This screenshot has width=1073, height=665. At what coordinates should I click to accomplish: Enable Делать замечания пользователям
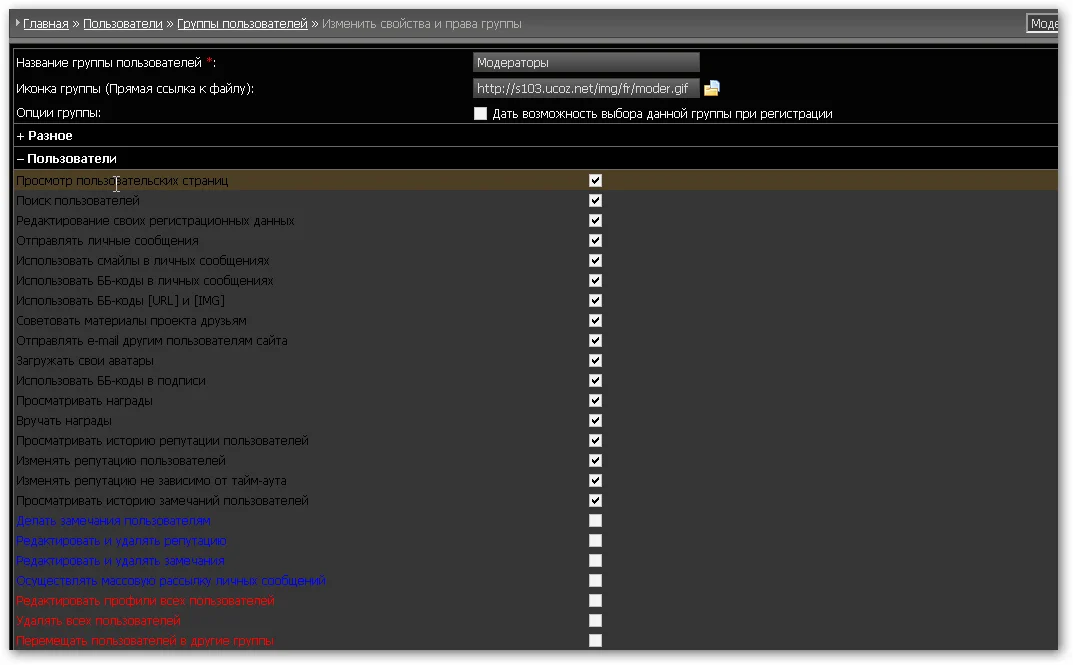click(x=595, y=521)
